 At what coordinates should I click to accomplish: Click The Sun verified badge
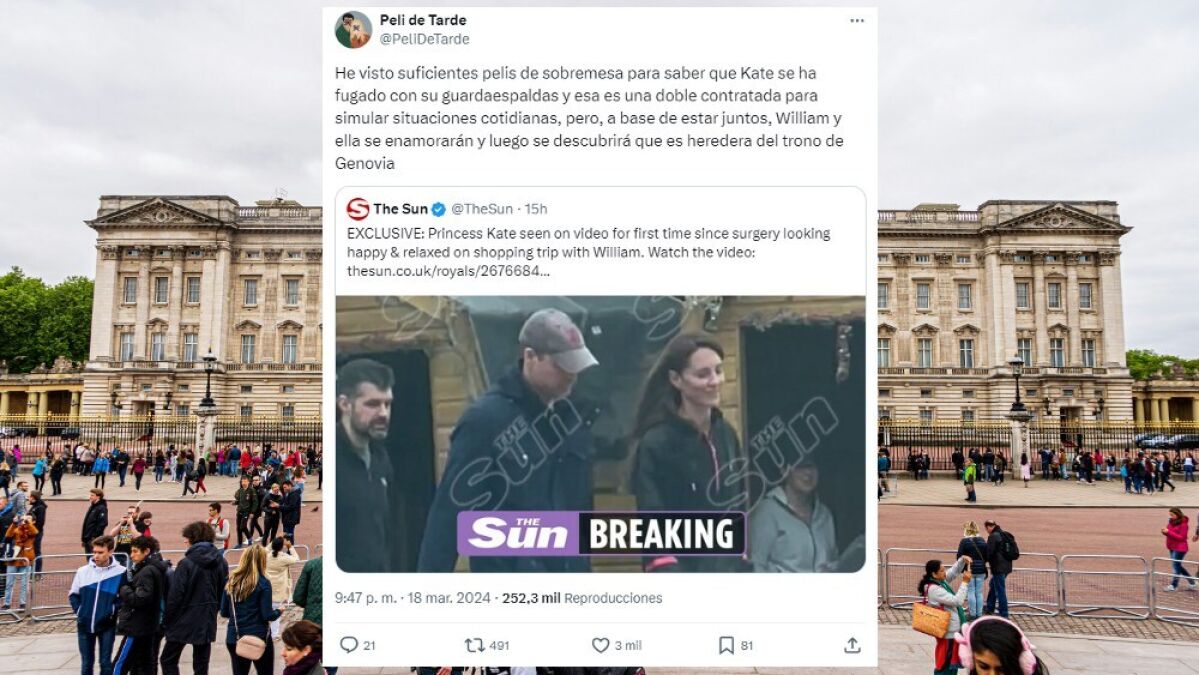pos(439,209)
